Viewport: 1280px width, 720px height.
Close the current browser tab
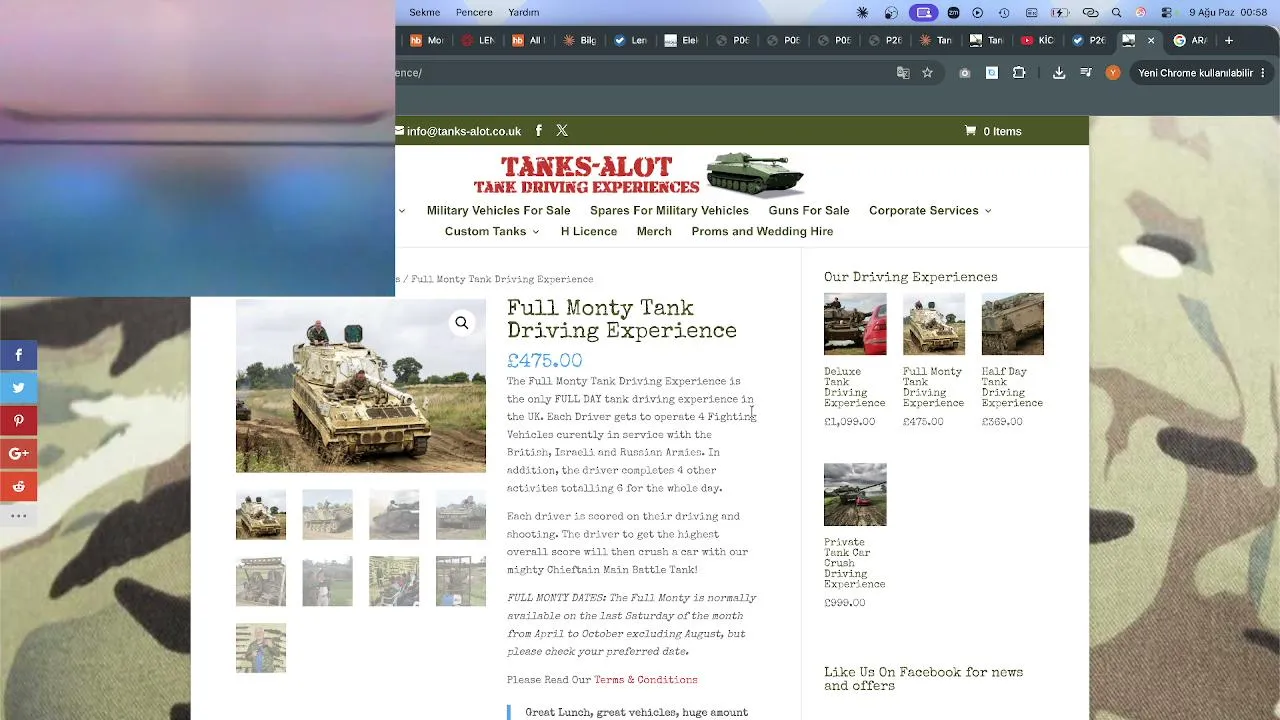click(1151, 41)
